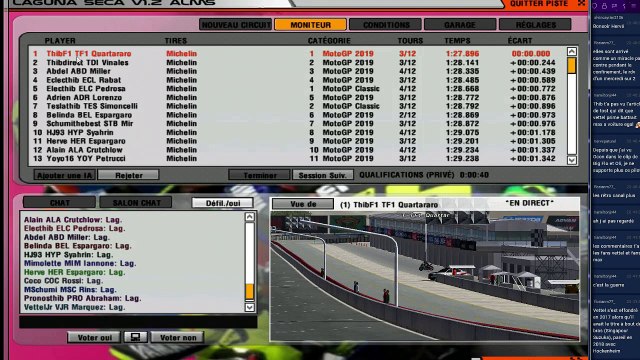The width and height of the screenshot is (640, 360).
Task: Select Abdel ABD Miller row
Action: pyautogui.click(x=297, y=71)
